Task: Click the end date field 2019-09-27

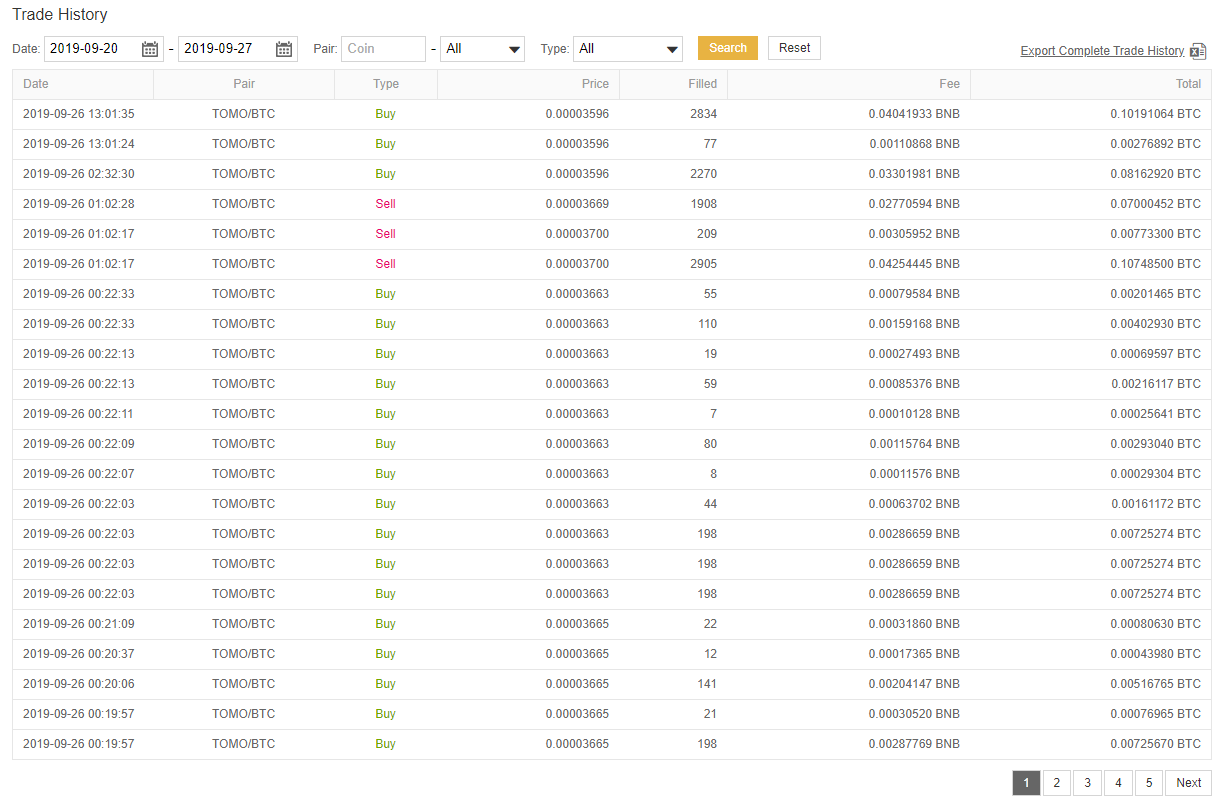Action: pyautogui.click(x=238, y=48)
